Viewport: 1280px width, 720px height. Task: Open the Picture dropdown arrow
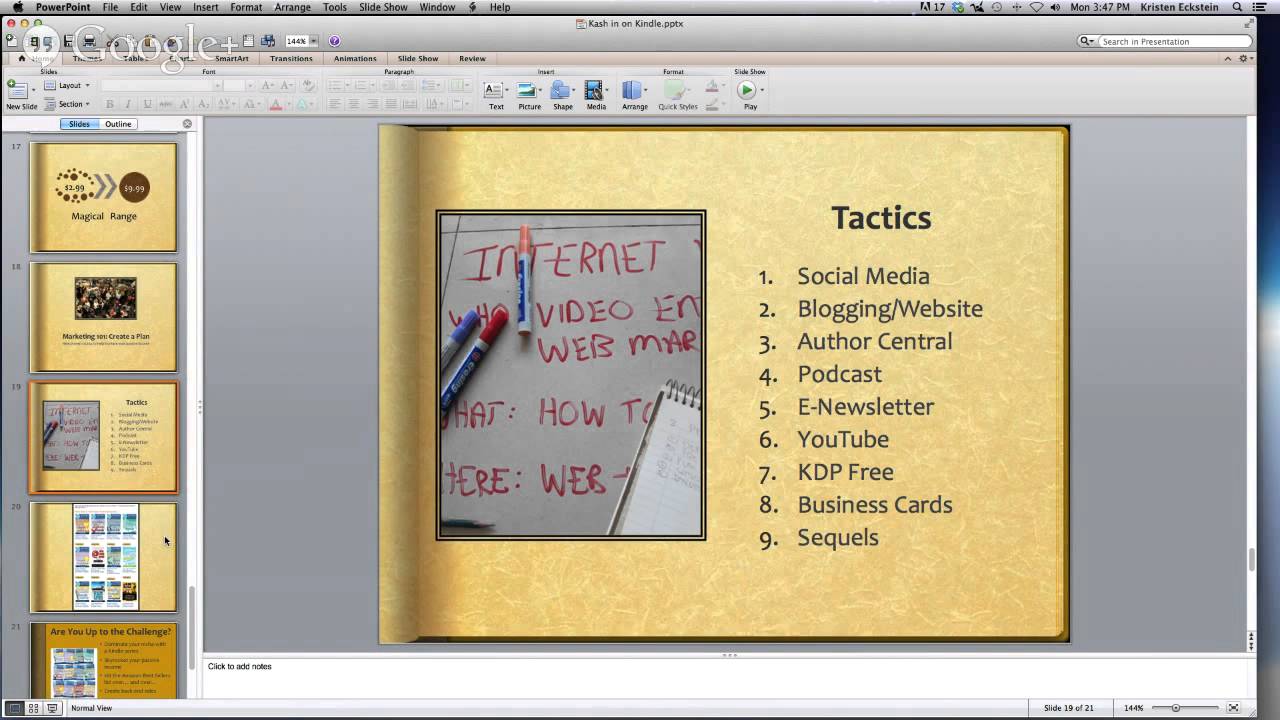pos(541,90)
